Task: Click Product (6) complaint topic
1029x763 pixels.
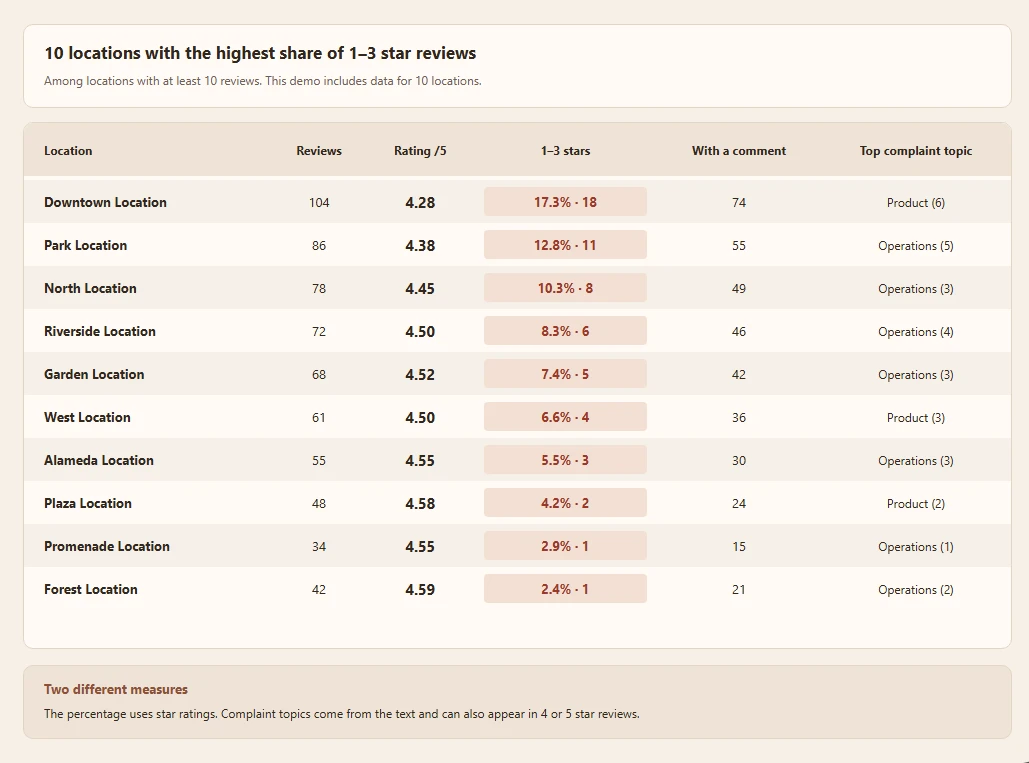Action: click(x=915, y=203)
